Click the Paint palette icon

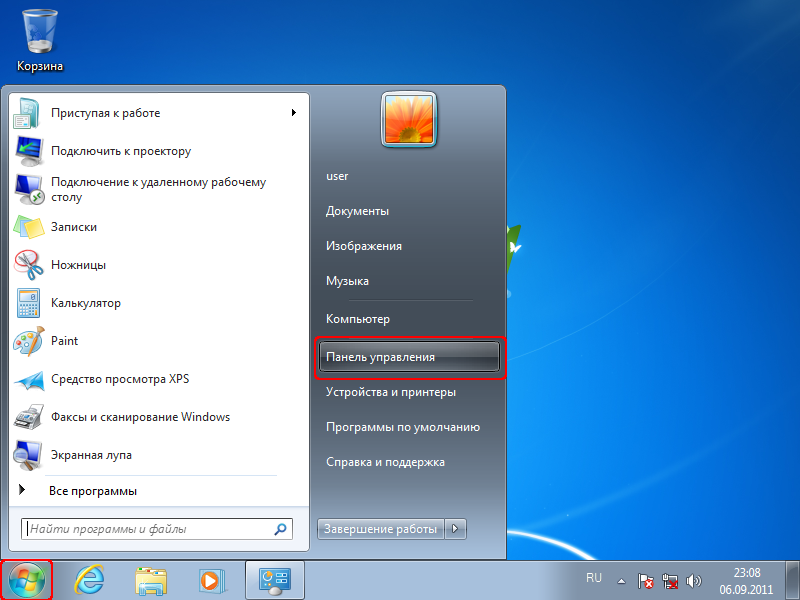pyautogui.click(x=29, y=341)
